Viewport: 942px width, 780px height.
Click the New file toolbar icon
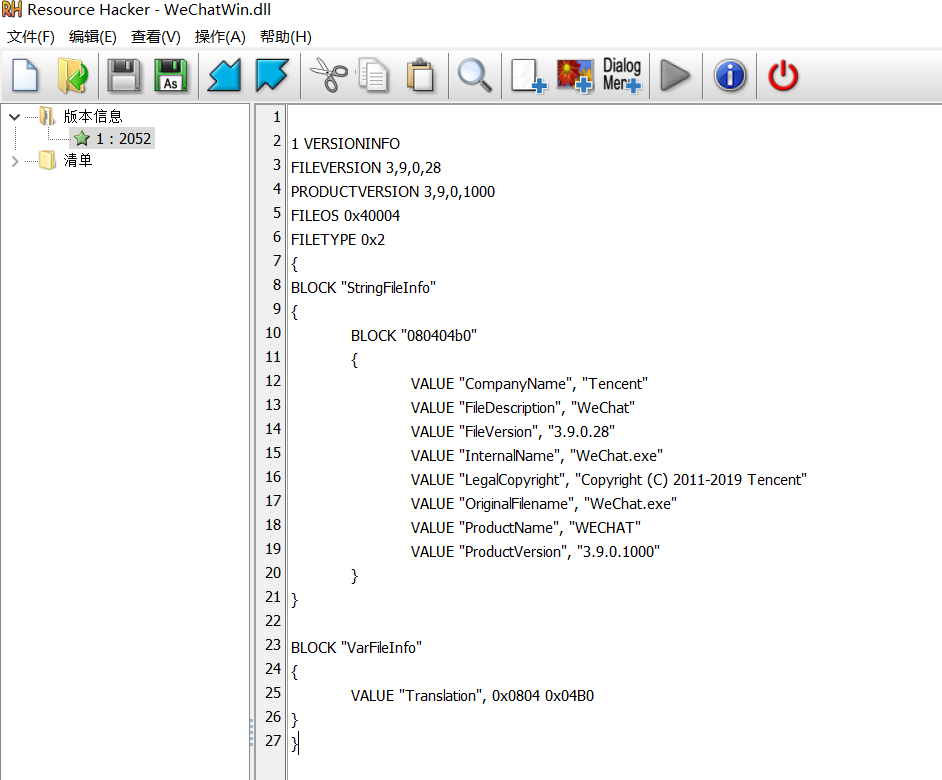pyautogui.click(x=25, y=76)
